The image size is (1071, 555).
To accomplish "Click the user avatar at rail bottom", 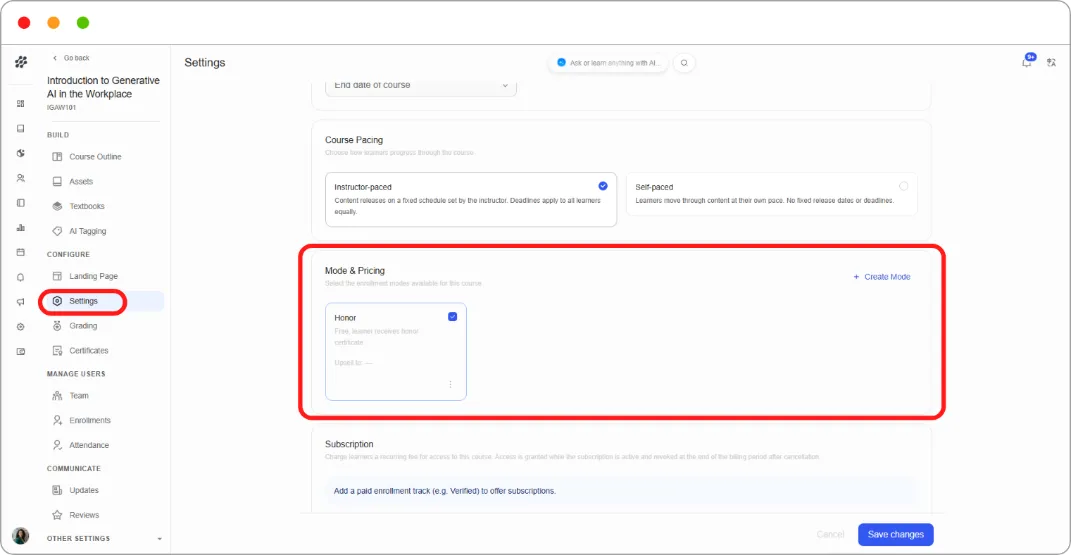I will click(x=20, y=536).
